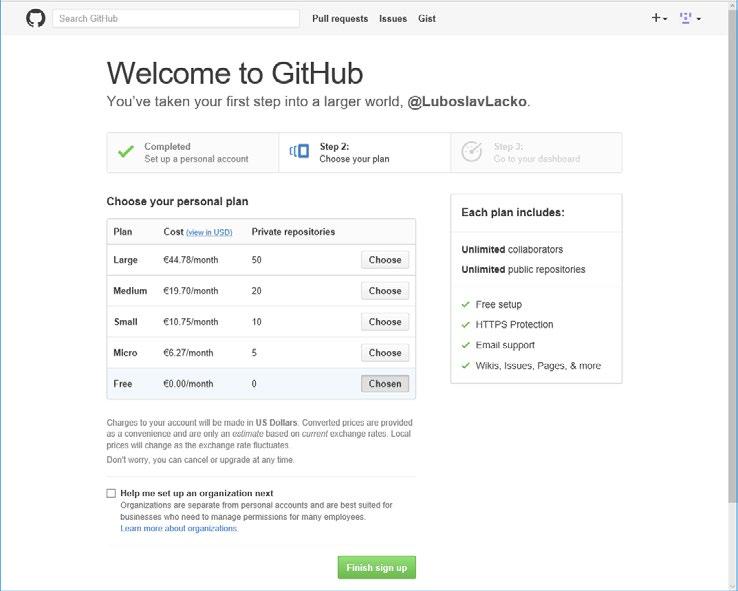This screenshot has width=738, height=591.
Task: Open Learn more about organizations link
Action: [179, 528]
